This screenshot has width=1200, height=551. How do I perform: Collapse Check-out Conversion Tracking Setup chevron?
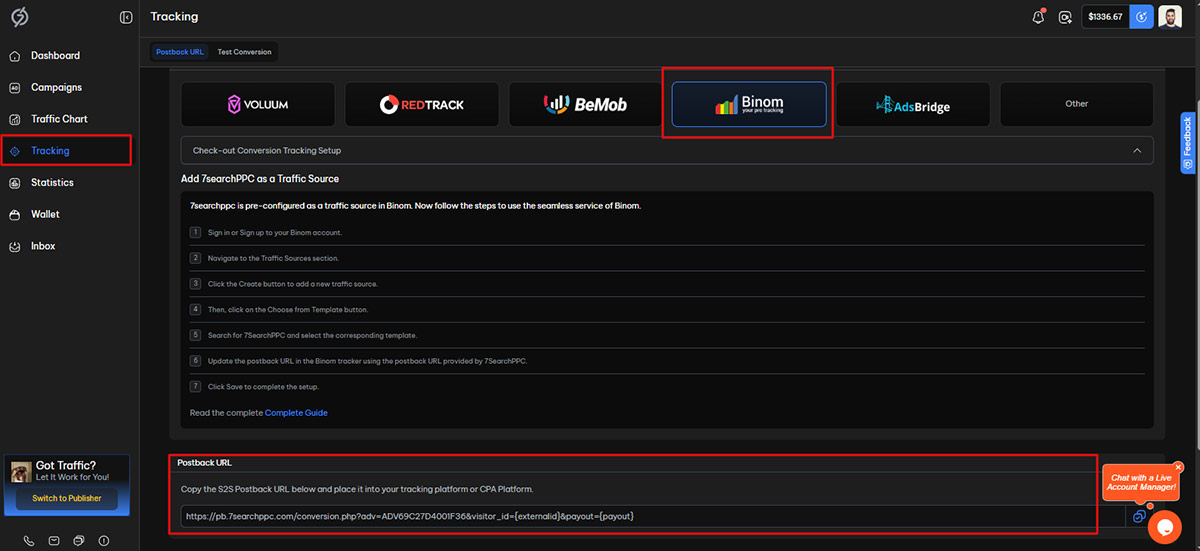1136,151
